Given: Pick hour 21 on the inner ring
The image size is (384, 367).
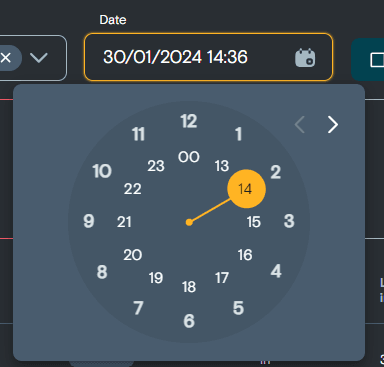Looking at the screenshot, I should pyautogui.click(x=124, y=222).
